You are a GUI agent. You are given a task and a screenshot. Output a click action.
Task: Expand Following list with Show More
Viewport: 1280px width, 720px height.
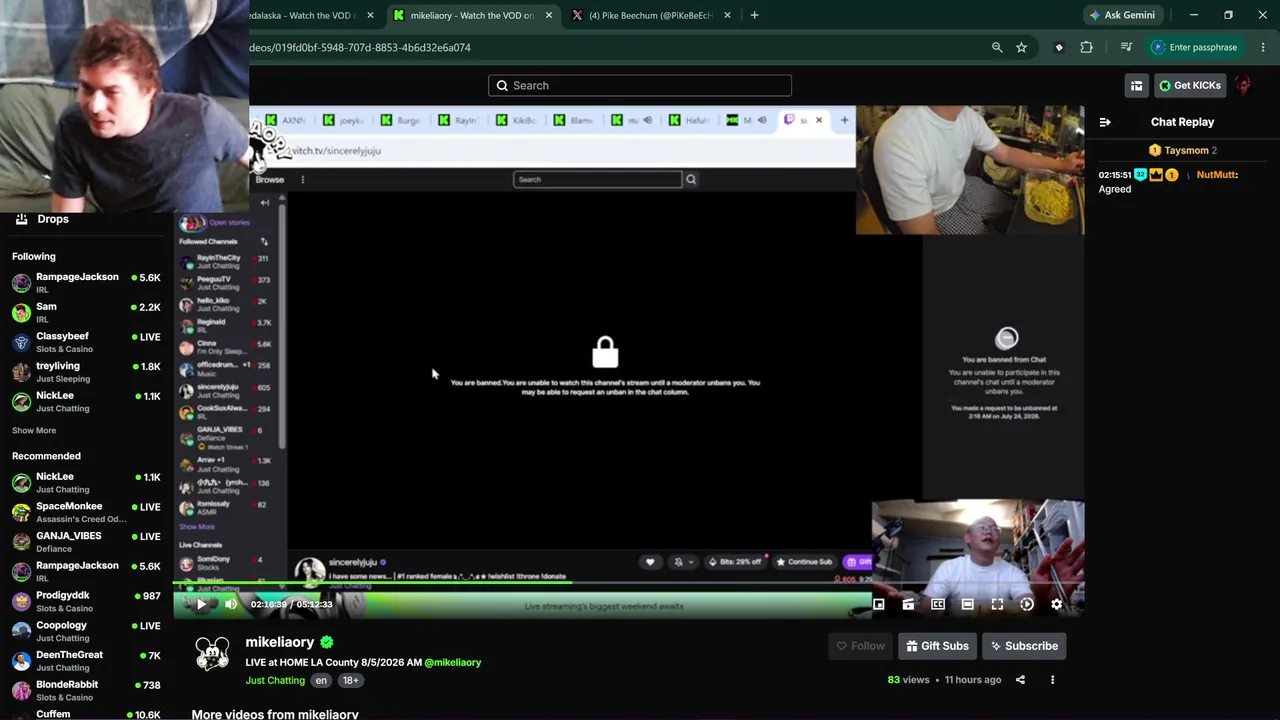(x=34, y=430)
